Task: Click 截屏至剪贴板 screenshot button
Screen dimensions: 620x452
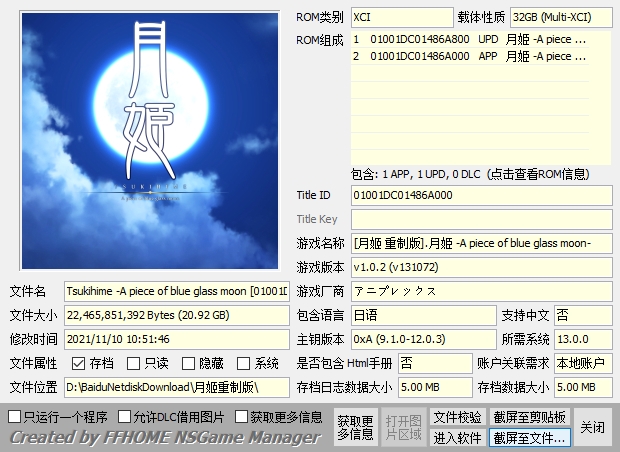Action: pos(529,417)
